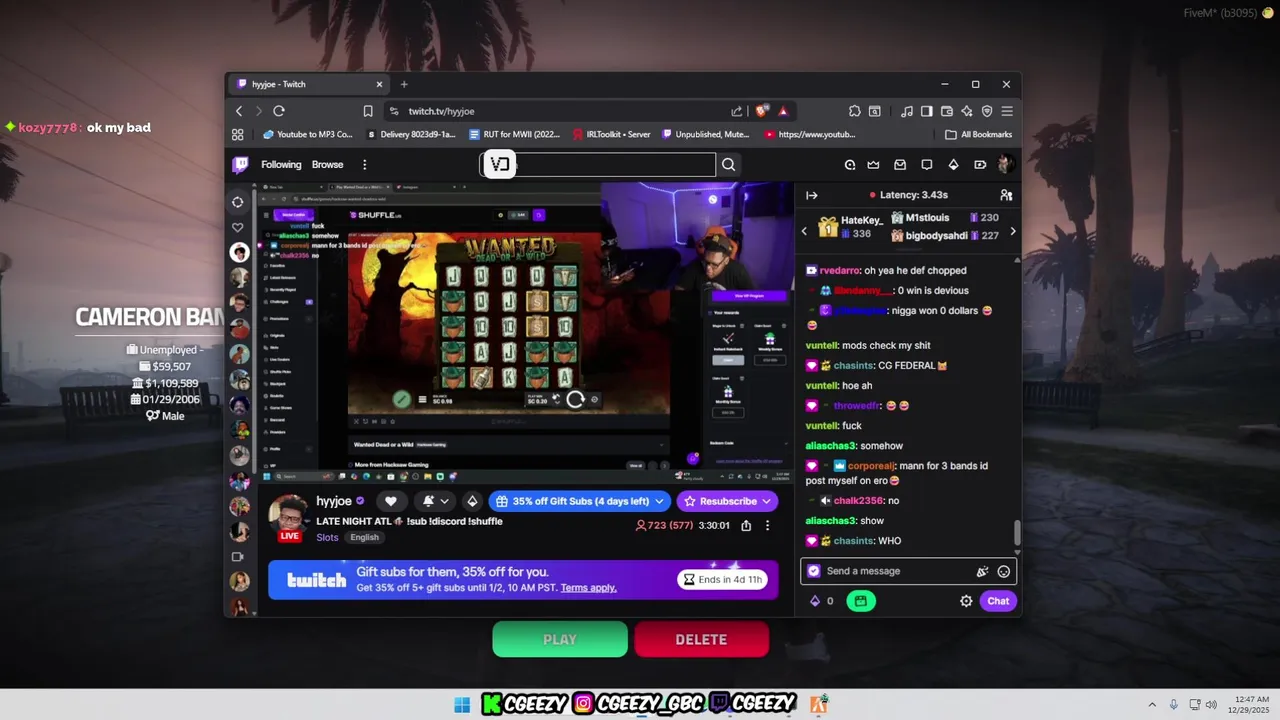The height and width of the screenshot is (720, 1280).
Task: Open the chat celebration icon in message box
Action: point(982,571)
